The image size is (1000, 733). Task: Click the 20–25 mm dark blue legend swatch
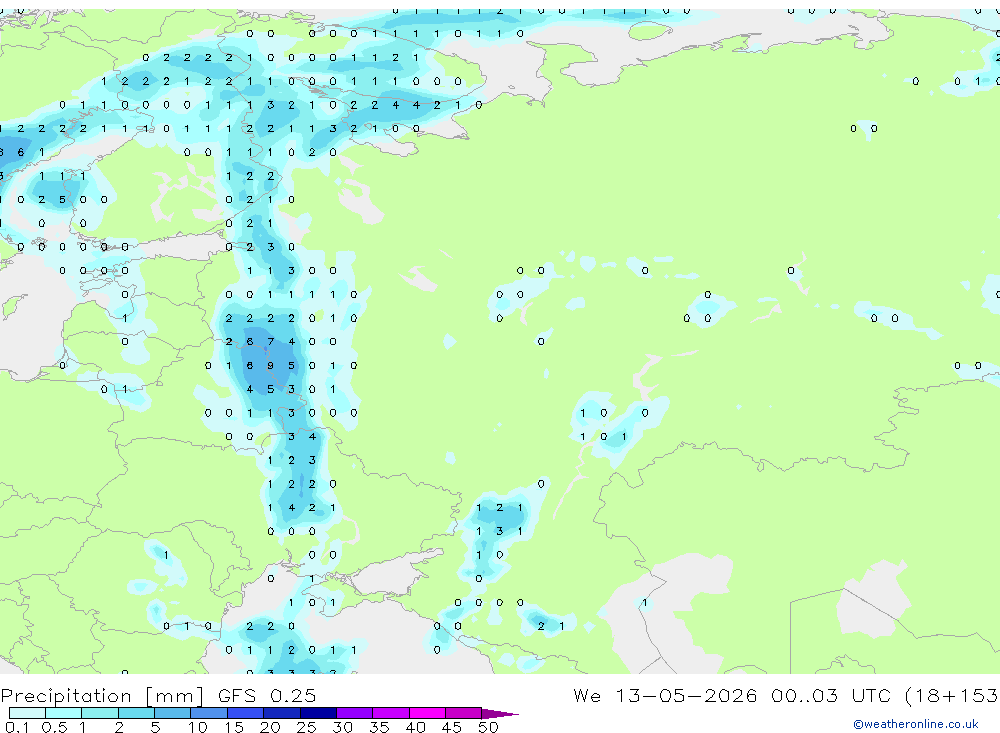point(281,713)
